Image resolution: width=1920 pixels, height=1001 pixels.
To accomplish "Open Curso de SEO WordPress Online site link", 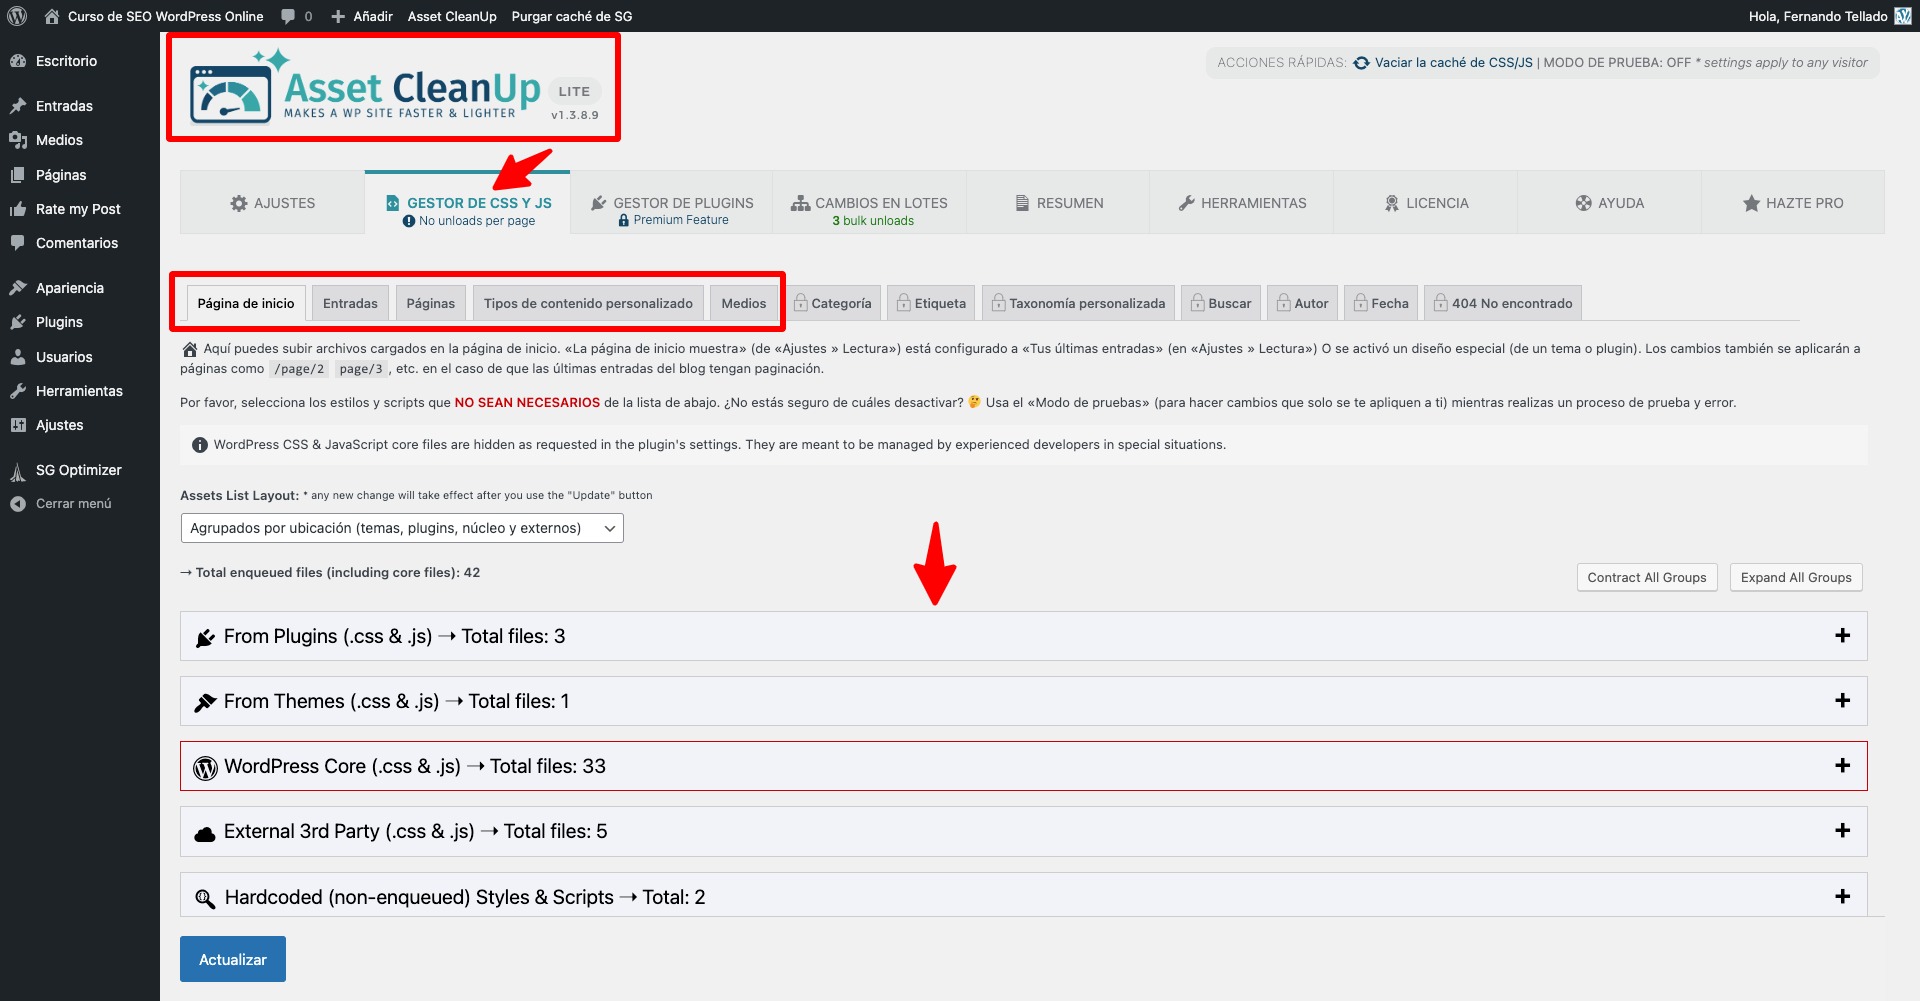I will [x=154, y=16].
